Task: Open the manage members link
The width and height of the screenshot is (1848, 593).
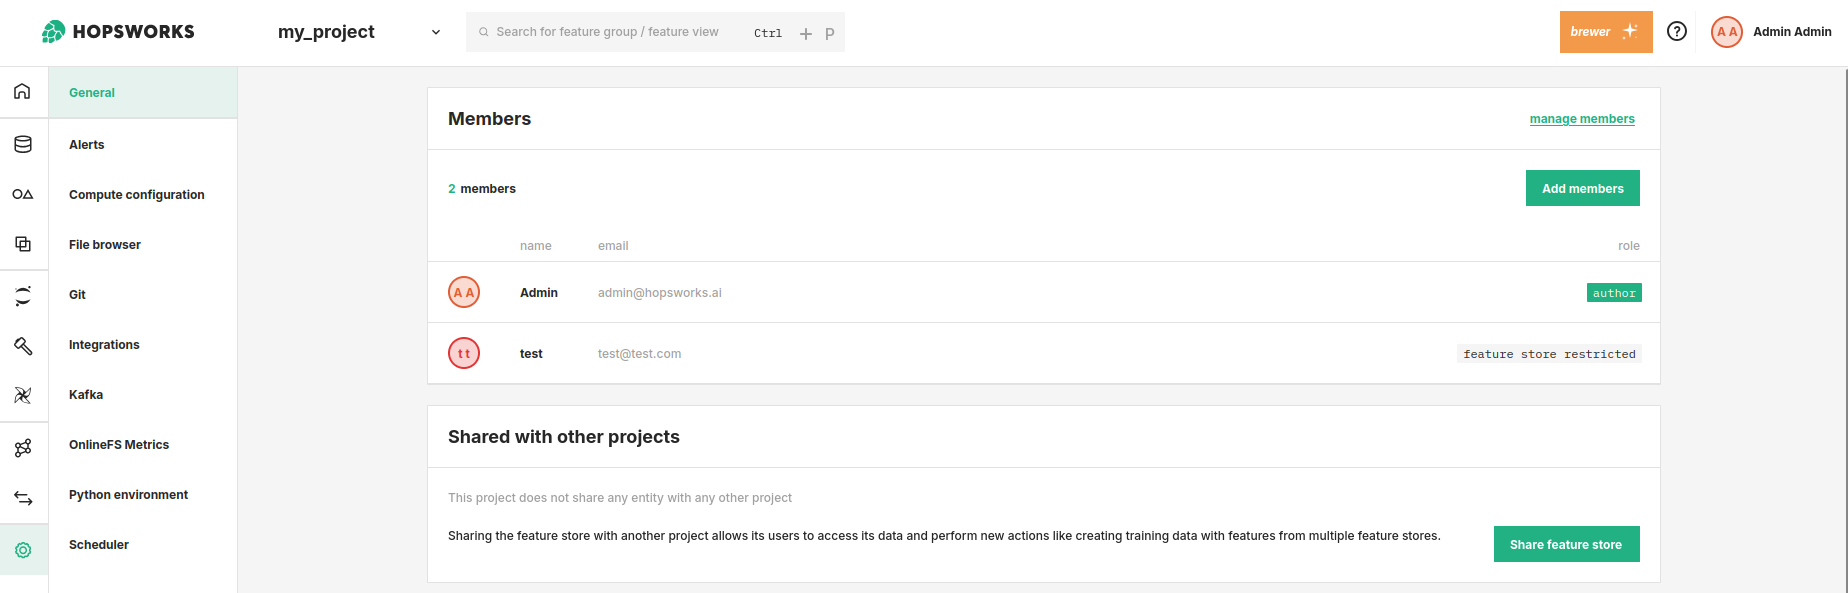Action: [1582, 119]
